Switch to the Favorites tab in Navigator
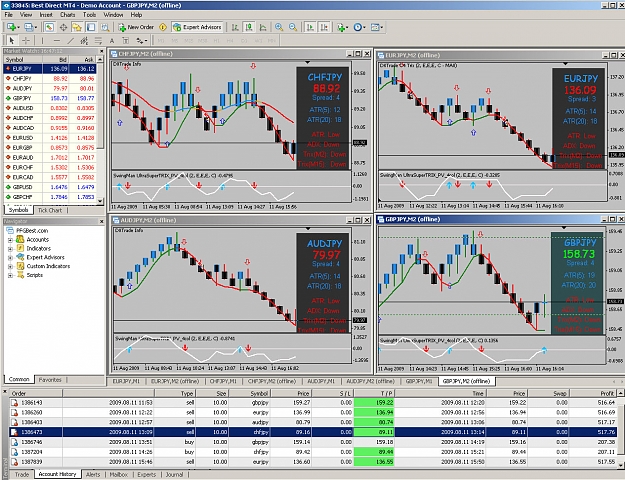 coord(50,380)
